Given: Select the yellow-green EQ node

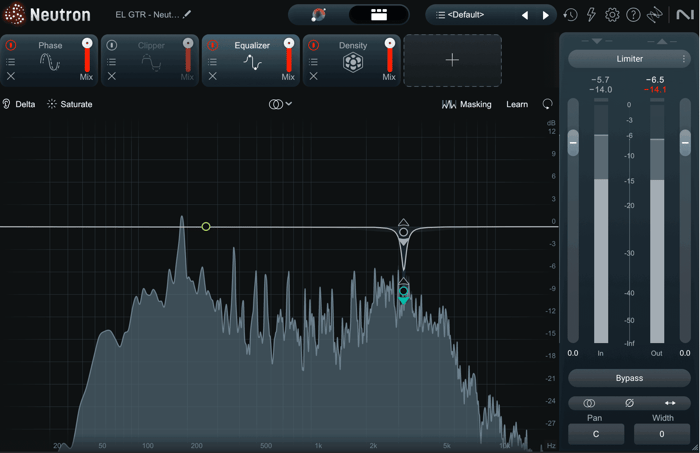Looking at the screenshot, I should (206, 227).
